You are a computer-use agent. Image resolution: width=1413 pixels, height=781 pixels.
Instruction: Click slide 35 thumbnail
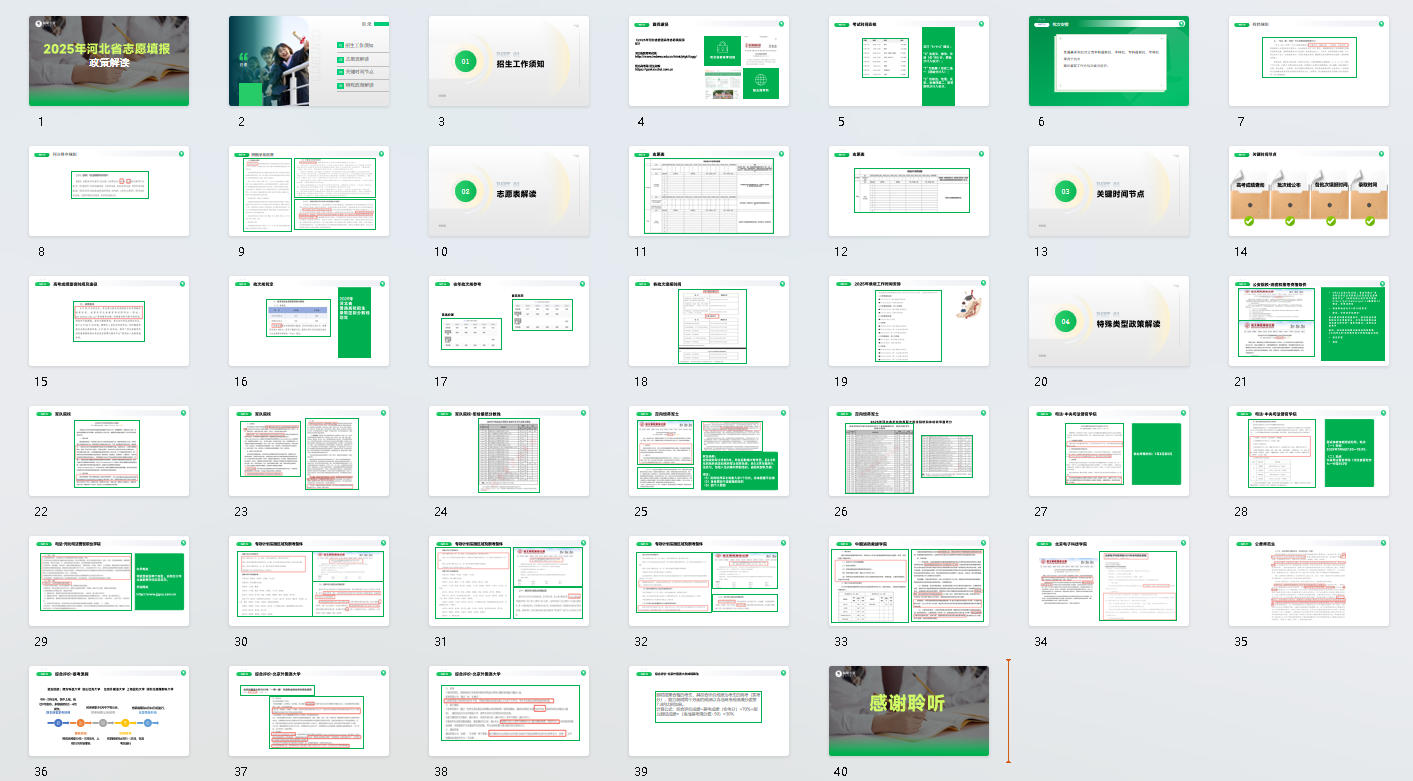[x=1308, y=581]
